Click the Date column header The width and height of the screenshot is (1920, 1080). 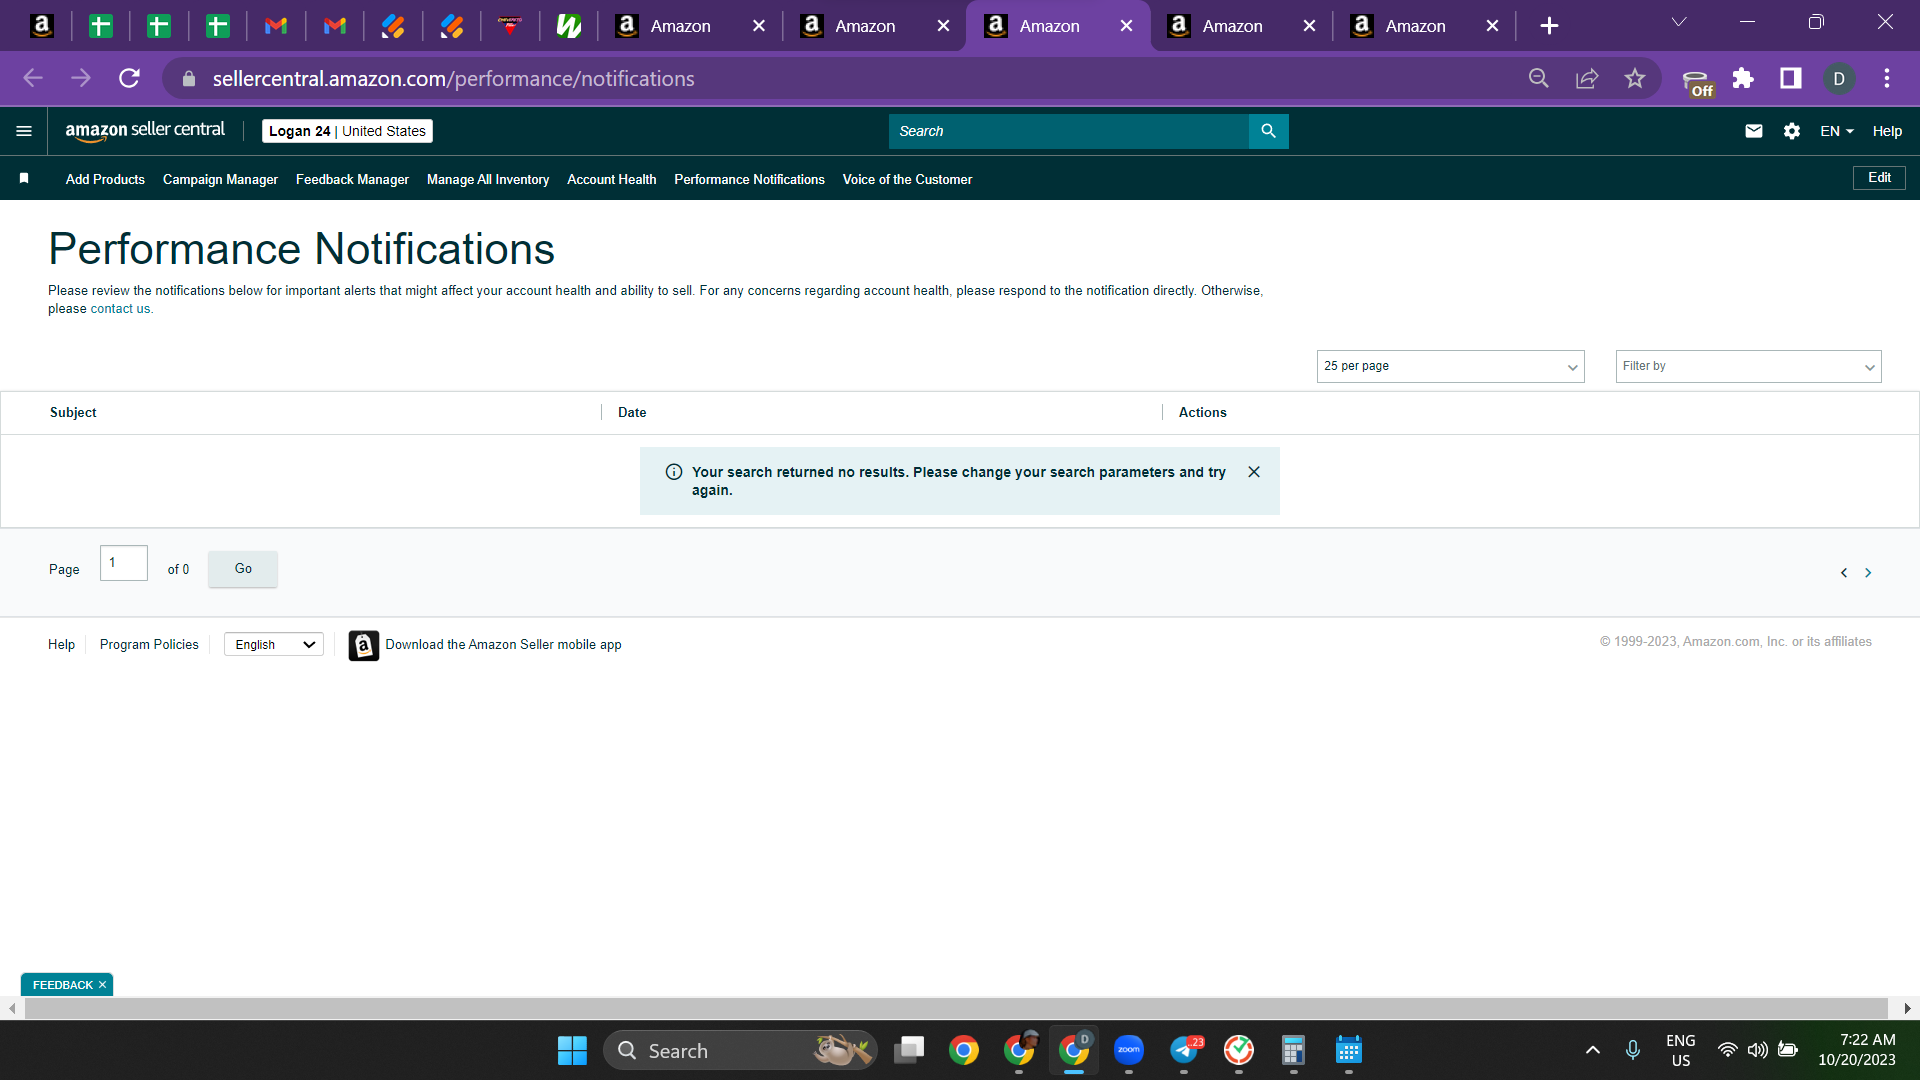[632, 412]
